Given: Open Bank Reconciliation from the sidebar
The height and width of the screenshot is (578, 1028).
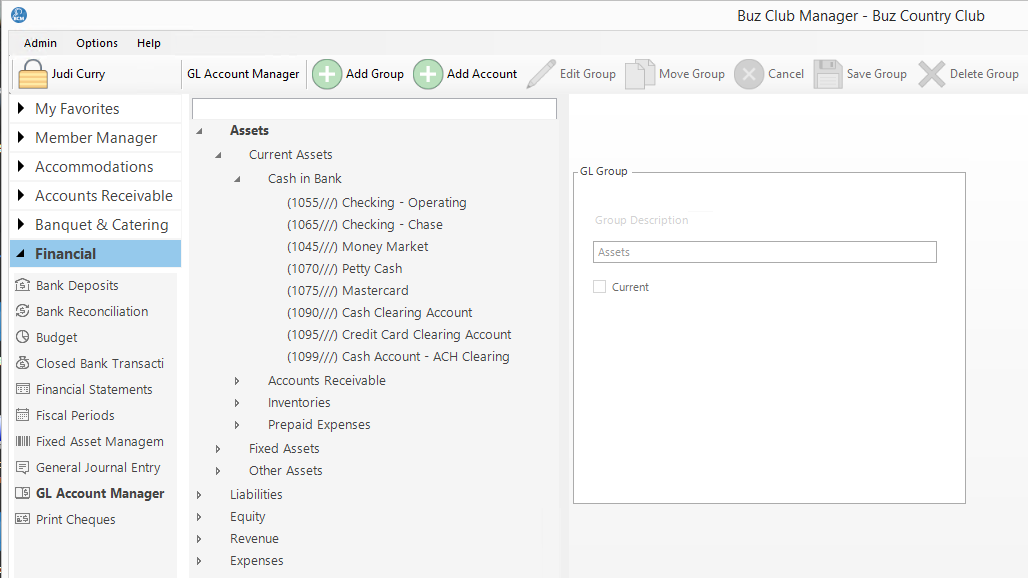Looking at the screenshot, I should coord(92,311).
